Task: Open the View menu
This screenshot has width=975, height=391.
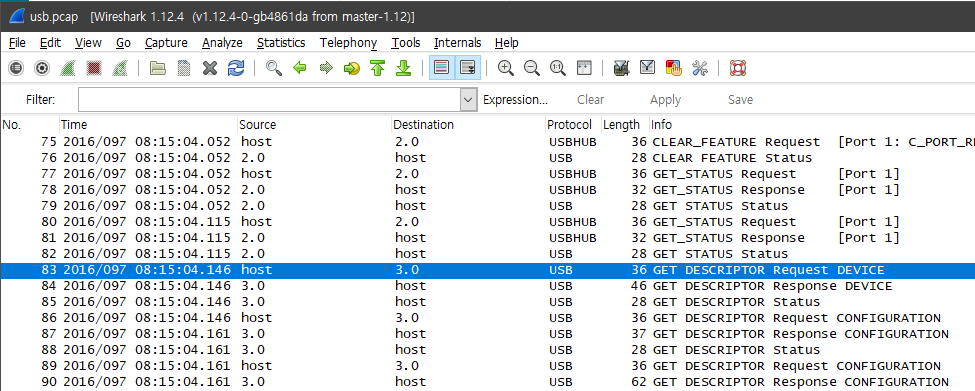Action: coord(88,43)
